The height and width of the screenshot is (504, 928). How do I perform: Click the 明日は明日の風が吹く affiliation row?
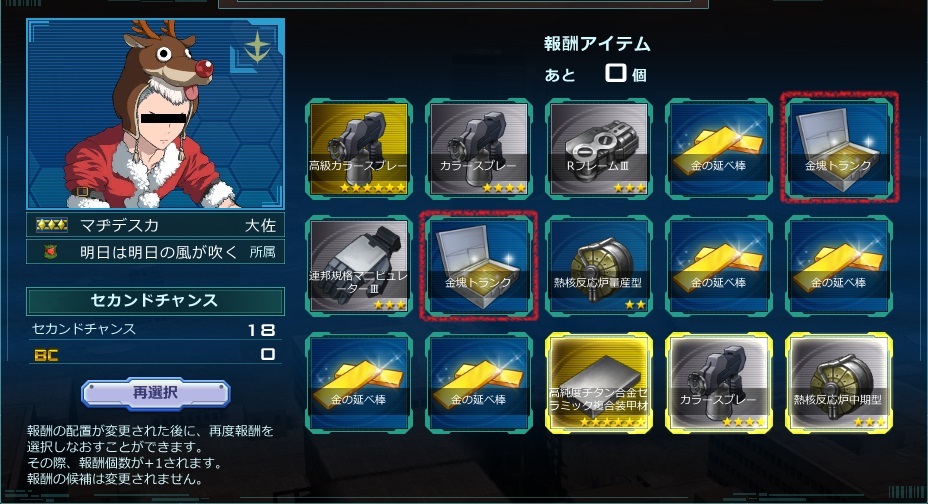pyautogui.click(x=155, y=252)
